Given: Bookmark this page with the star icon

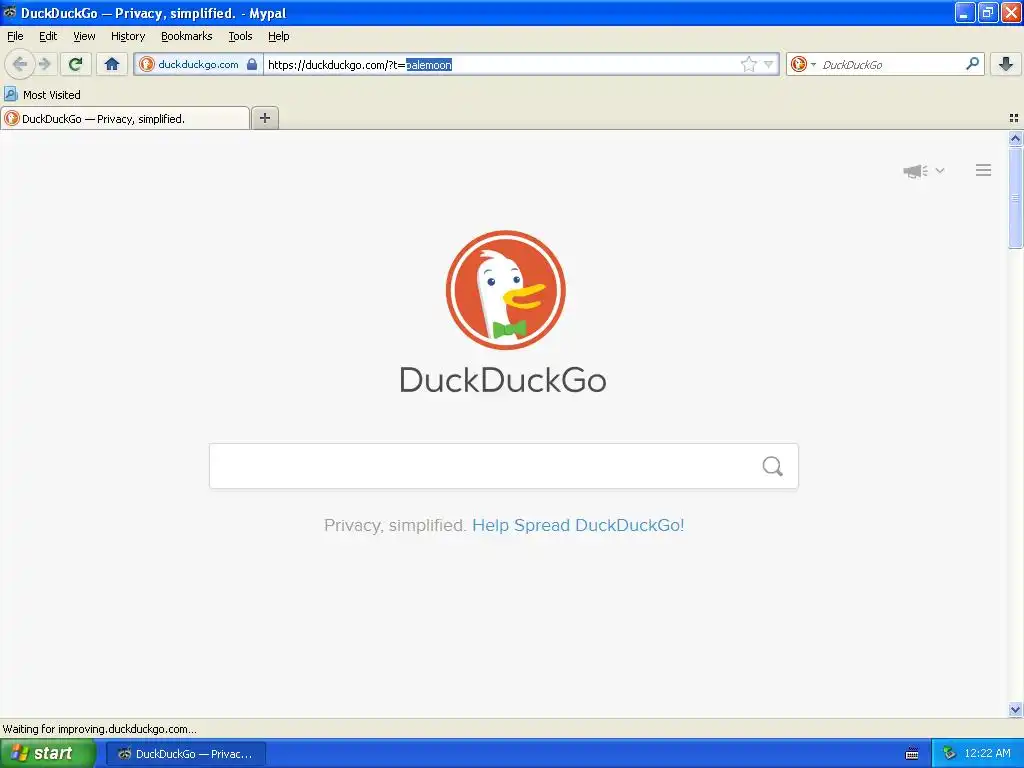Looking at the screenshot, I should tap(748, 64).
